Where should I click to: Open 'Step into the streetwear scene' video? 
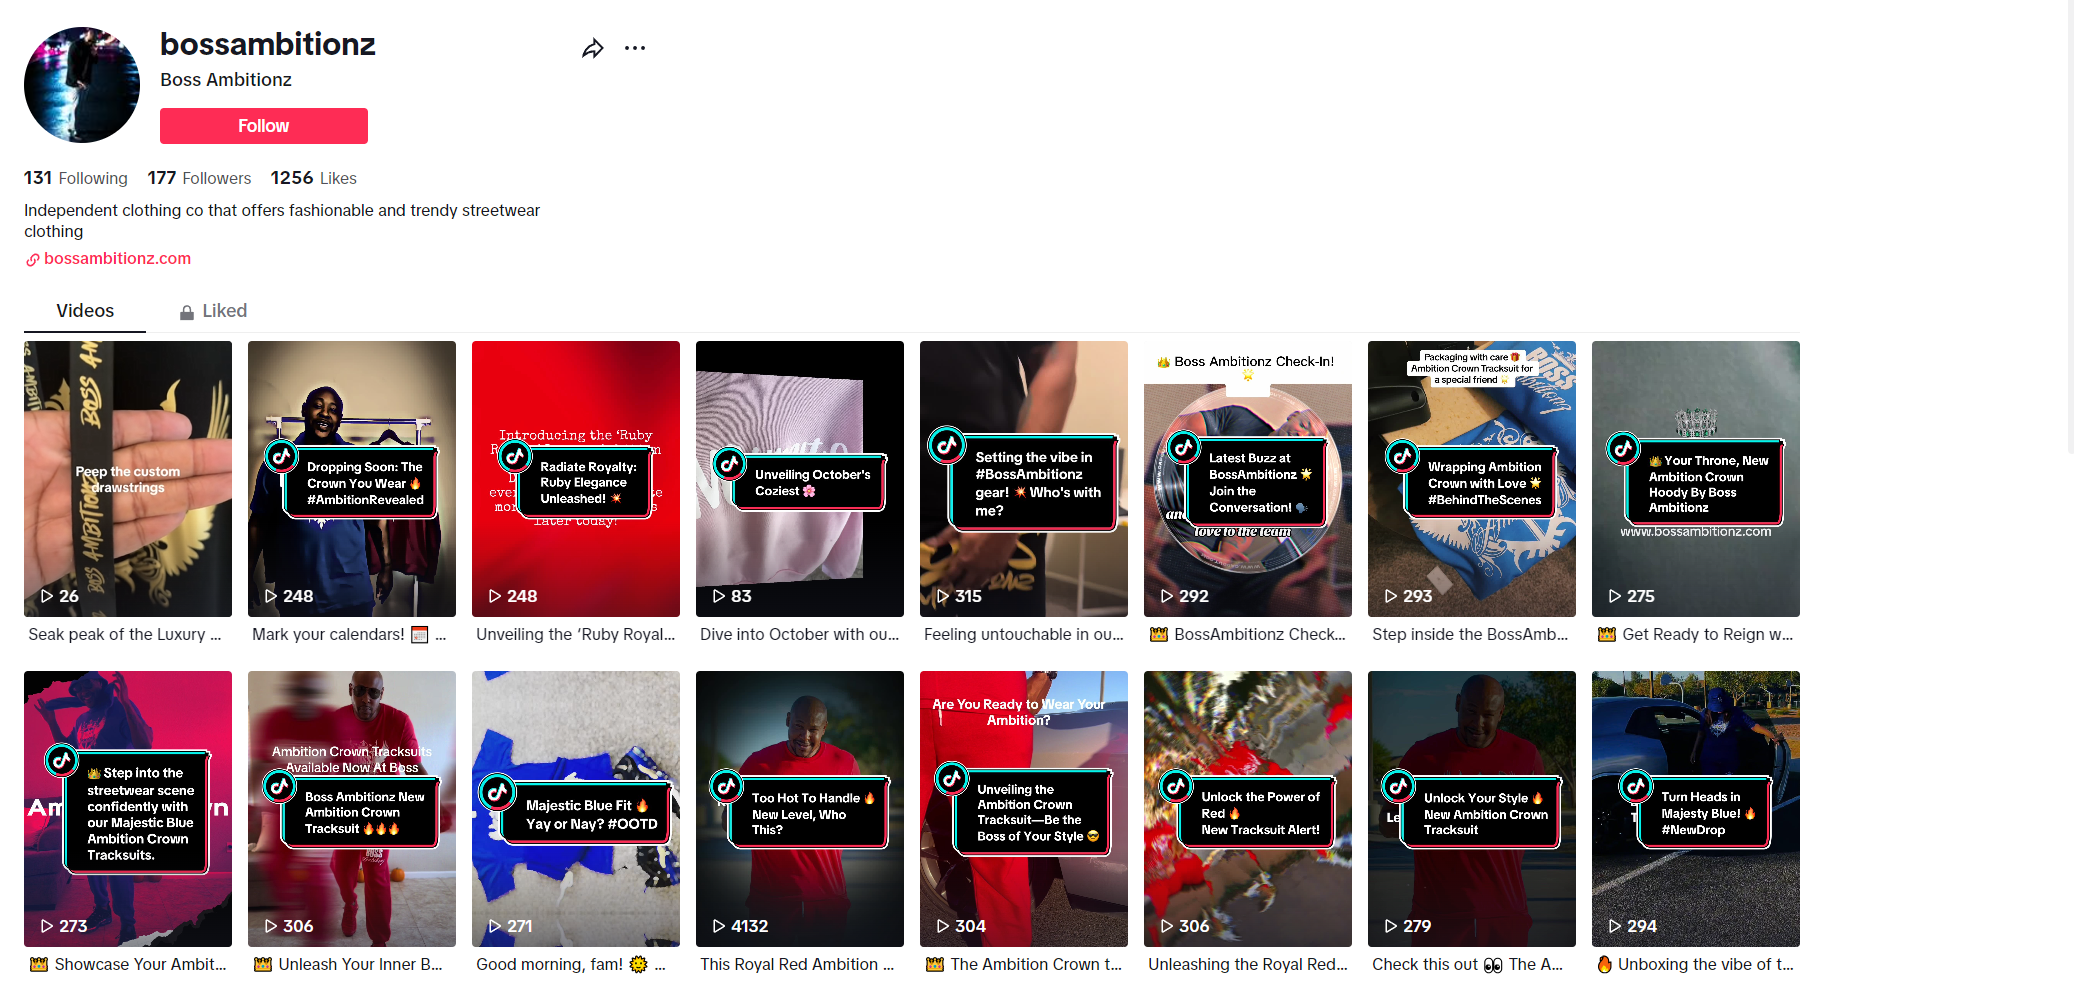(x=128, y=809)
